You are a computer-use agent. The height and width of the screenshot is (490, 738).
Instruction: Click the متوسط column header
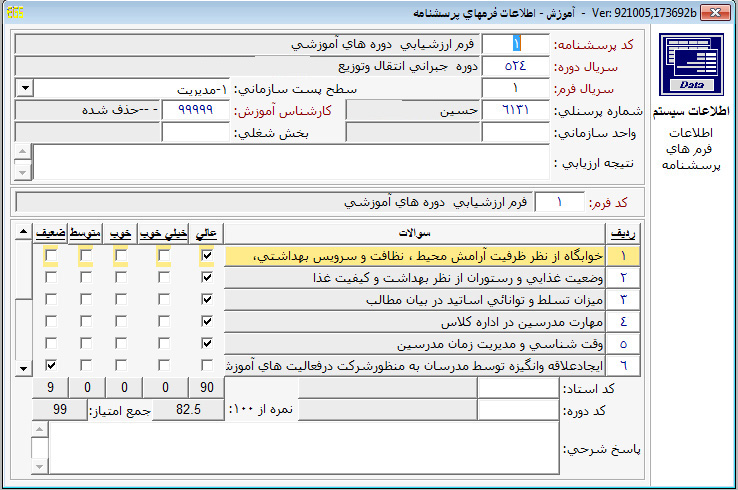pos(85,233)
